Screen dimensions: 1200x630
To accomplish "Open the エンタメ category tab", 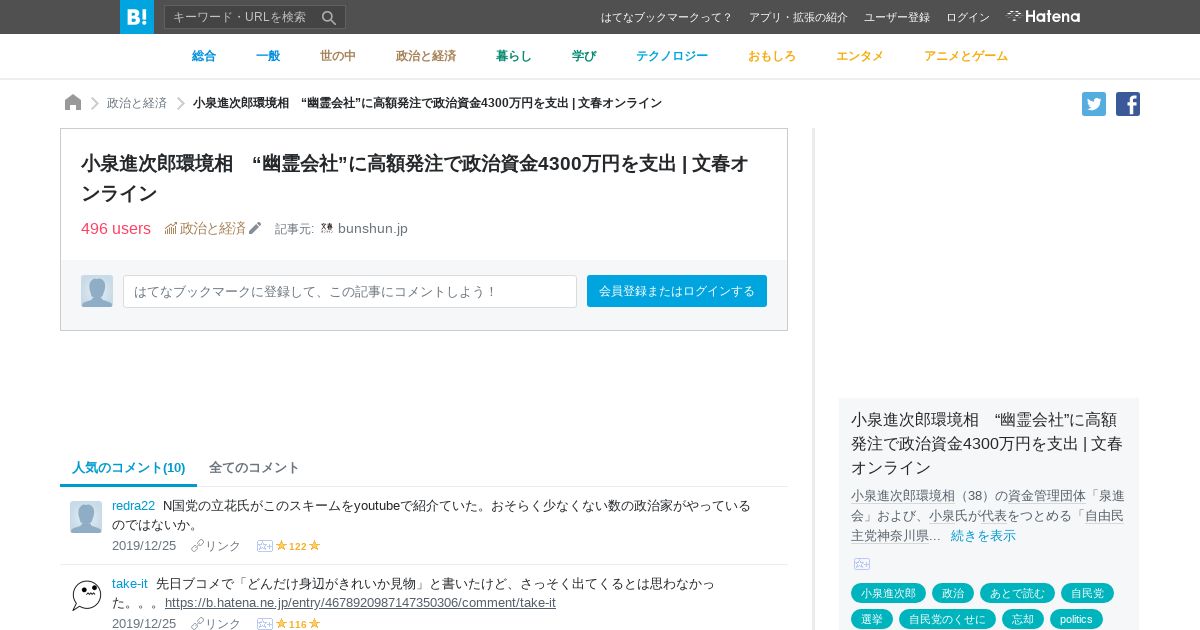I will click(860, 56).
